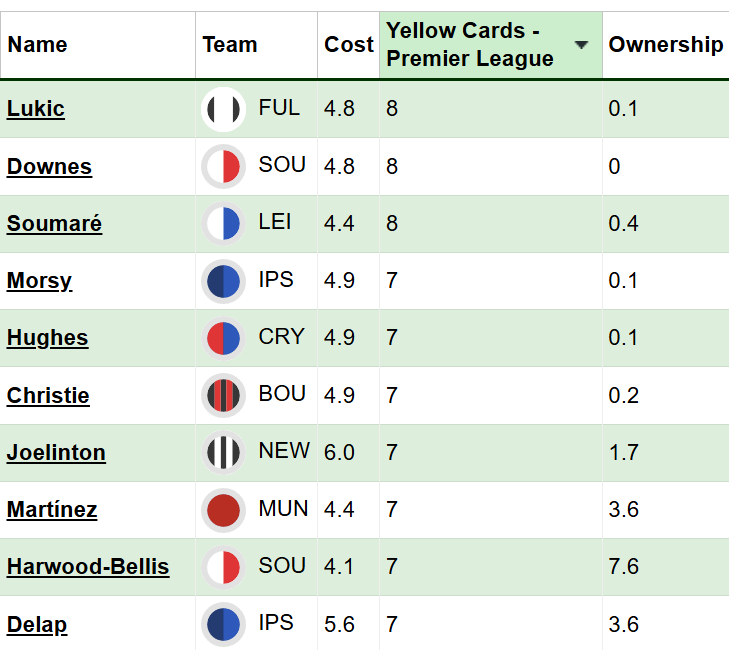Viewport: 729px width, 650px height.
Task: Click the Fulham kit icon beside Lukic
Action: (x=223, y=109)
